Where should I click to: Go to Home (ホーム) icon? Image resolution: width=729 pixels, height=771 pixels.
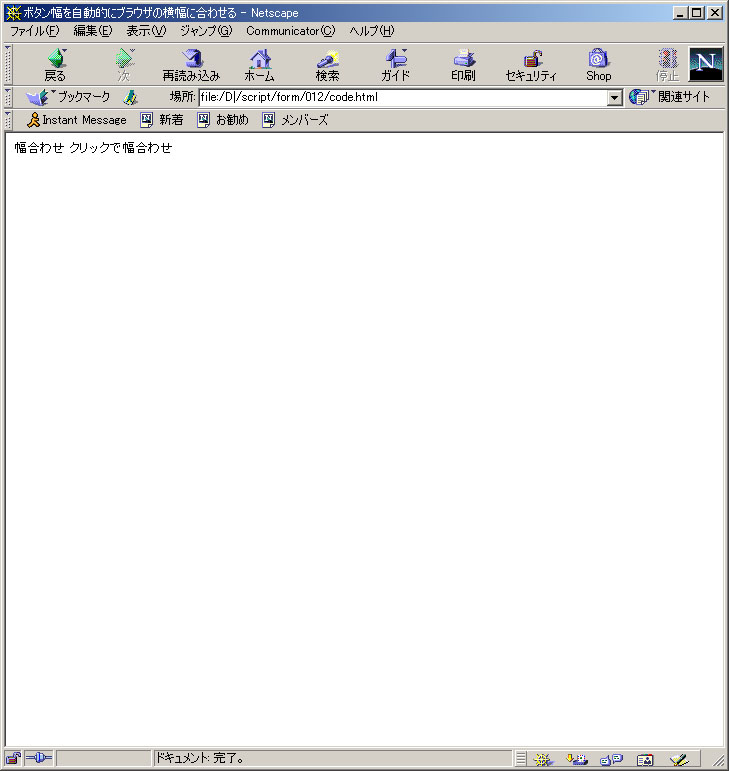pos(260,64)
